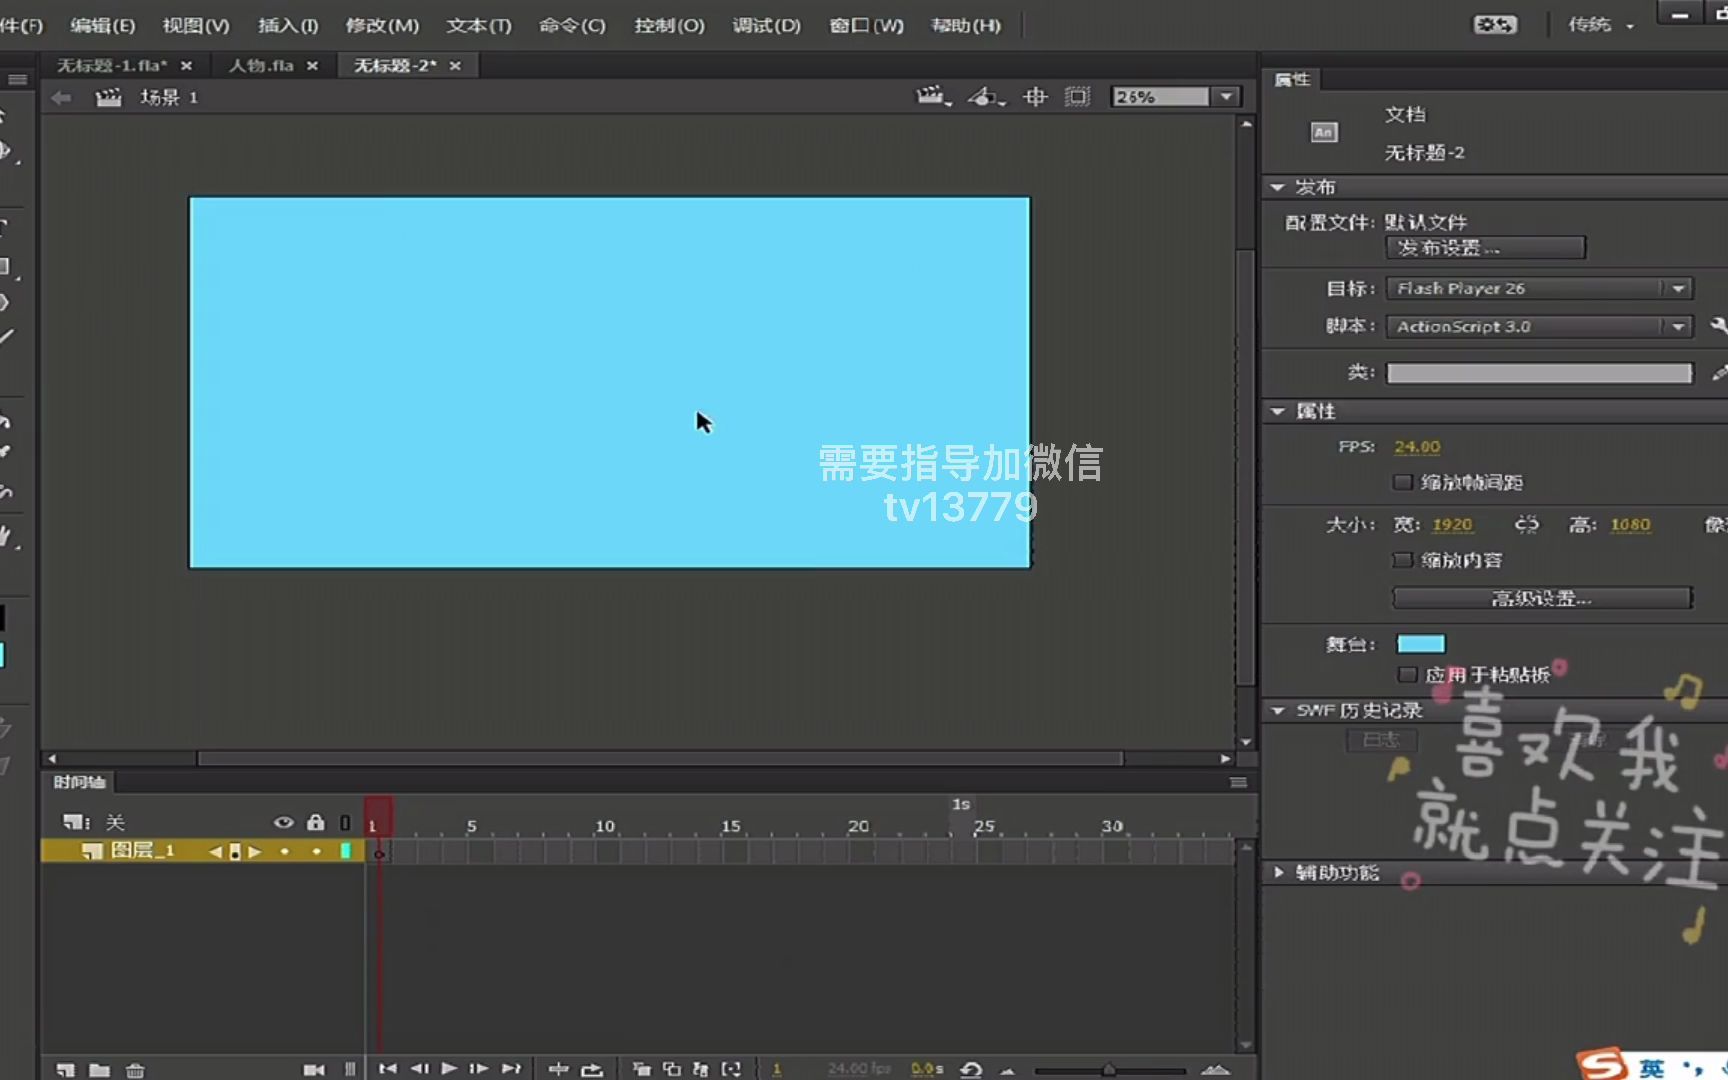Open the 修改(M) menu
1728x1080 pixels.
point(381,26)
